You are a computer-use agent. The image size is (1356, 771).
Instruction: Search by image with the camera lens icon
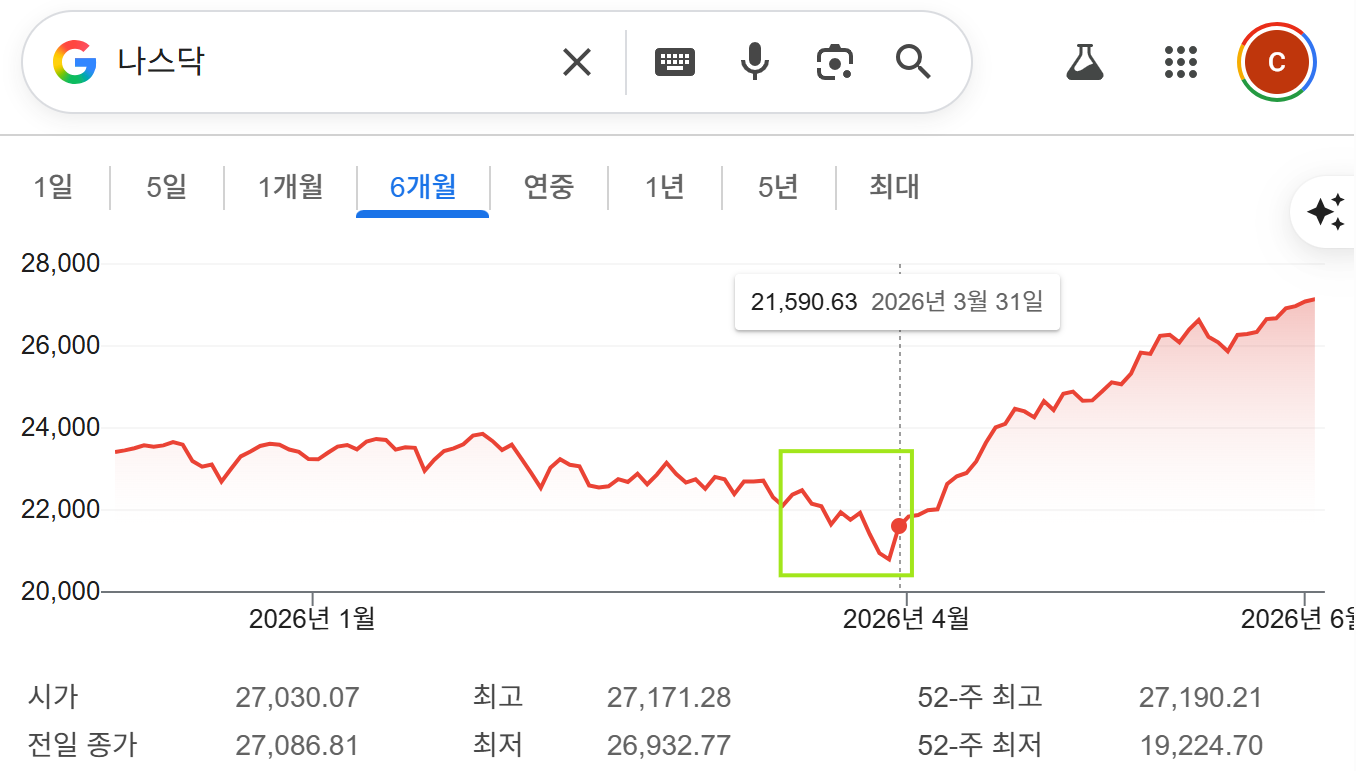[x=834, y=62]
